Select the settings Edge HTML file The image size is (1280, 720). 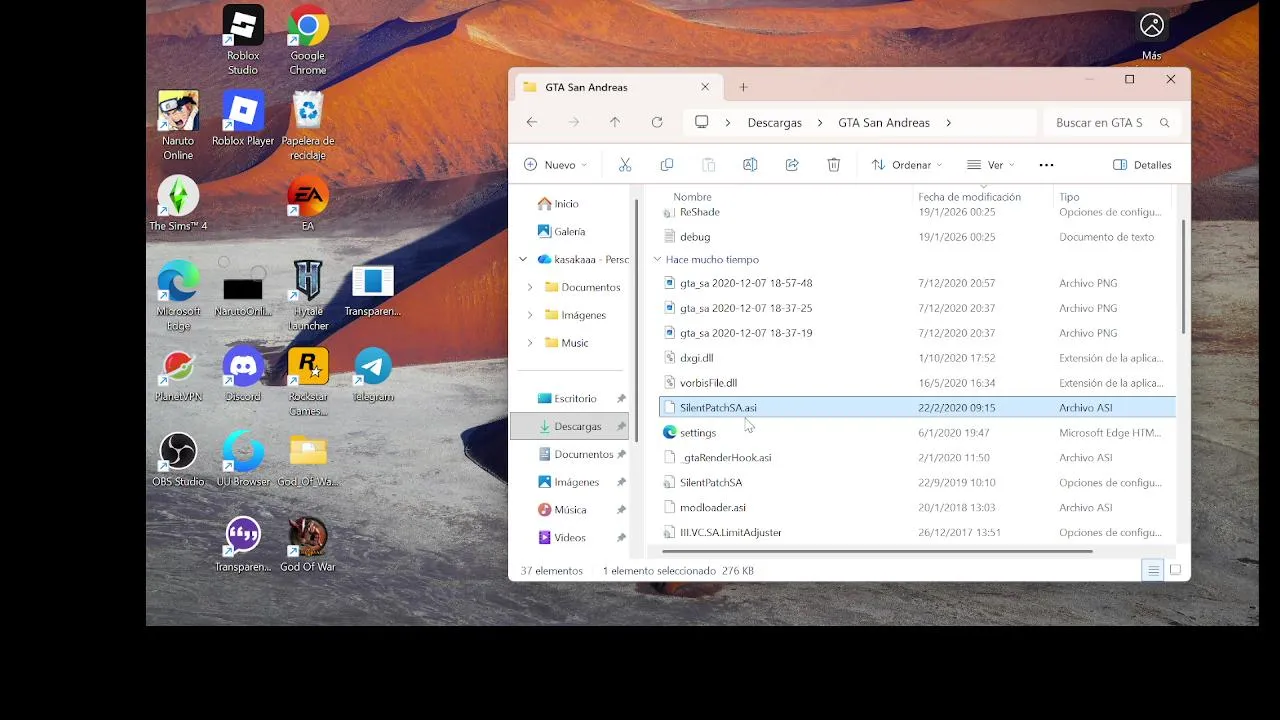pos(917,433)
